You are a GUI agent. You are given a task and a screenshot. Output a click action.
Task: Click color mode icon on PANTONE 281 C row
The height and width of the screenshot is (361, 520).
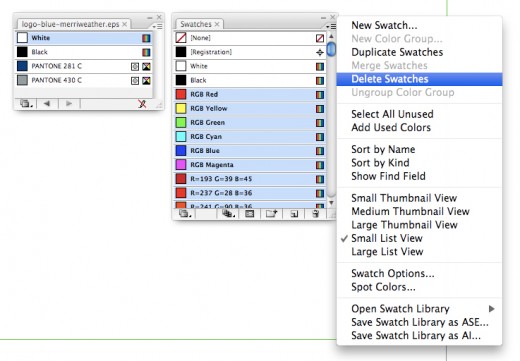146,66
